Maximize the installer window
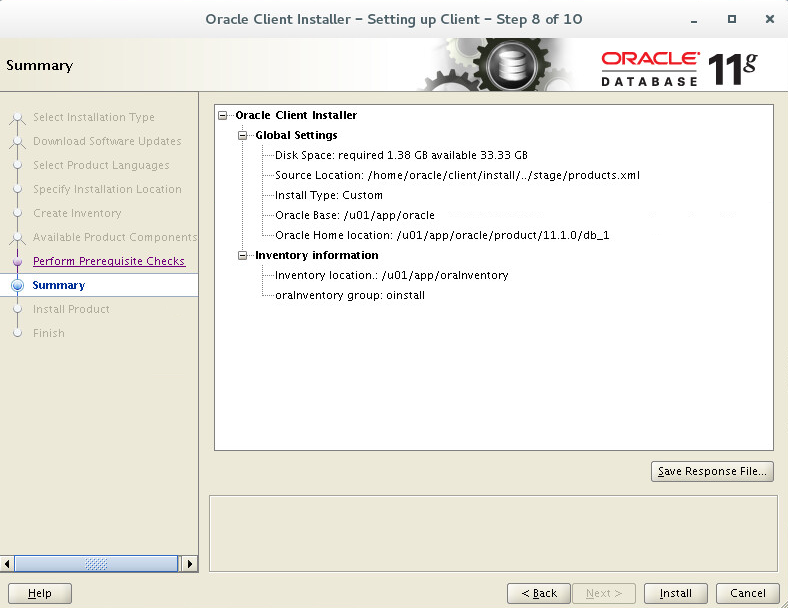The height and width of the screenshot is (608, 788). tap(732, 19)
